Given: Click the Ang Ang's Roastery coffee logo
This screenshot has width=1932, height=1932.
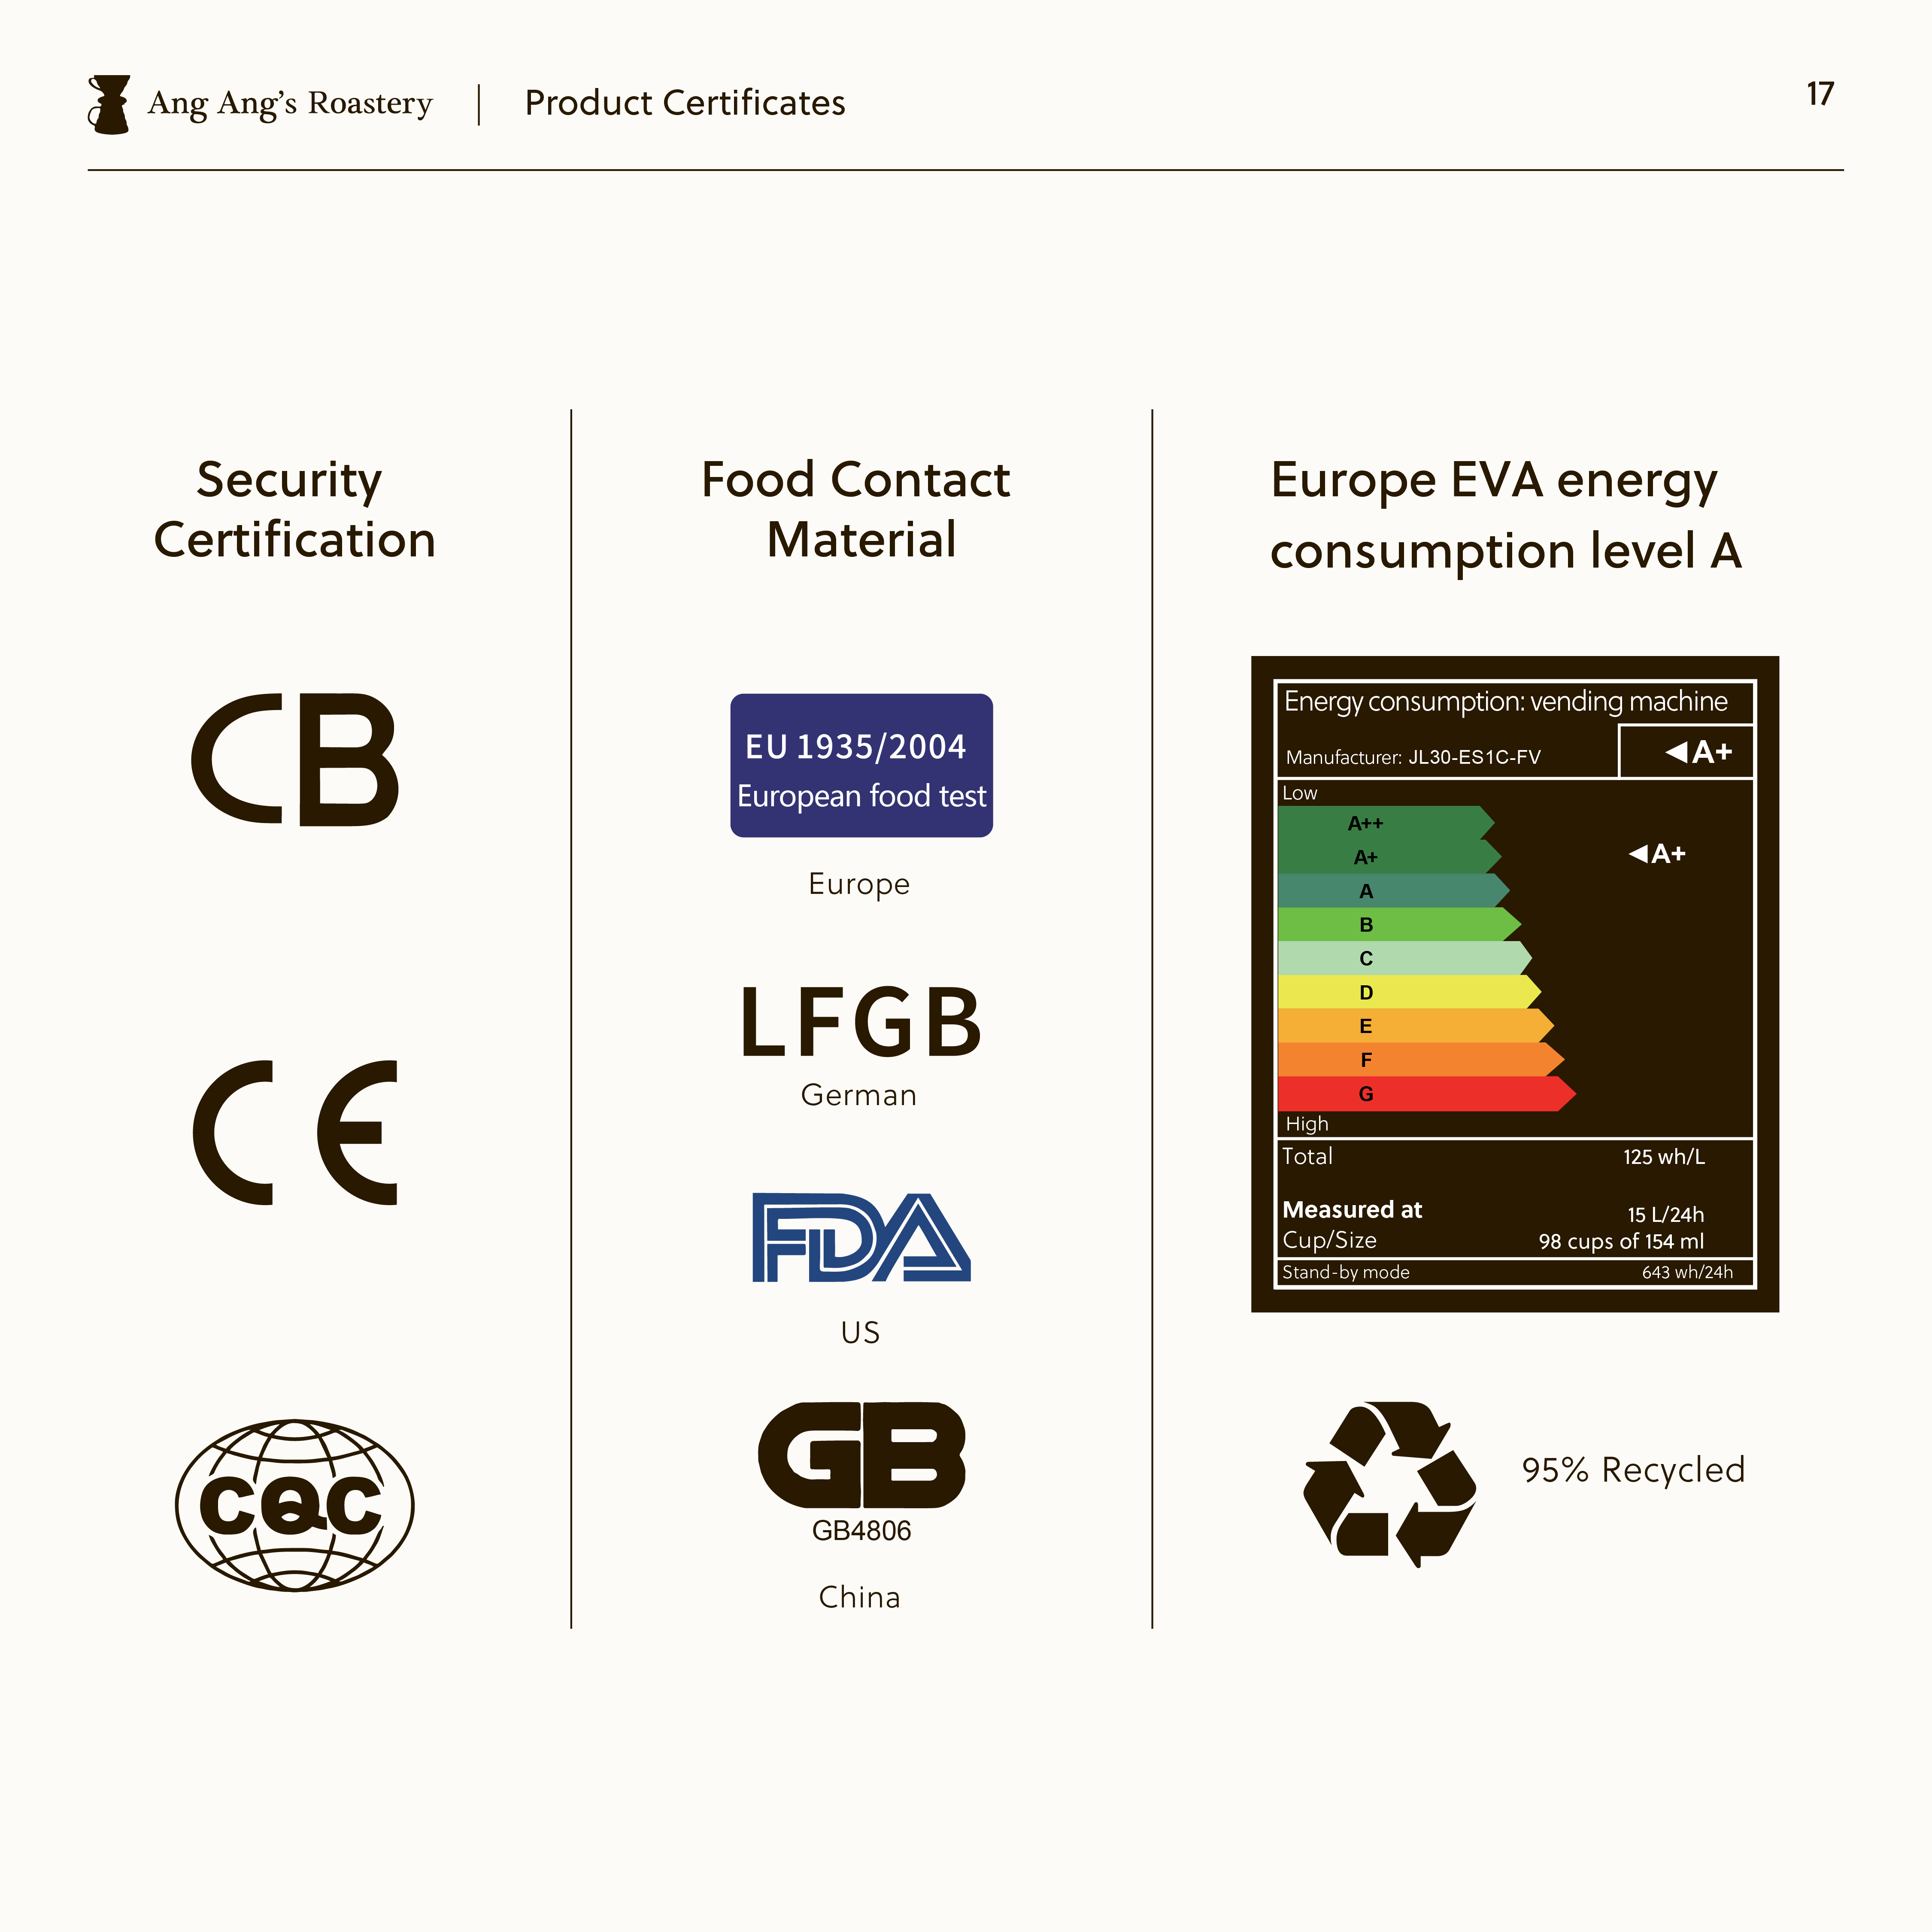Looking at the screenshot, I should 109,104.
